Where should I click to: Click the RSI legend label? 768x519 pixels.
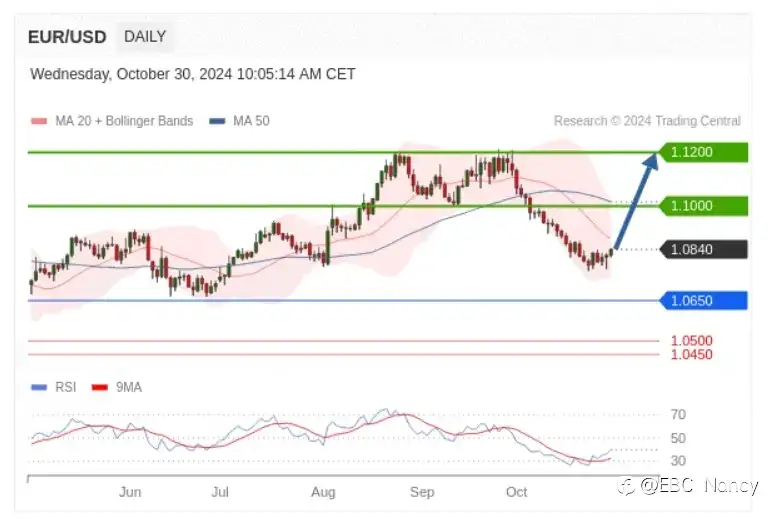[66, 387]
